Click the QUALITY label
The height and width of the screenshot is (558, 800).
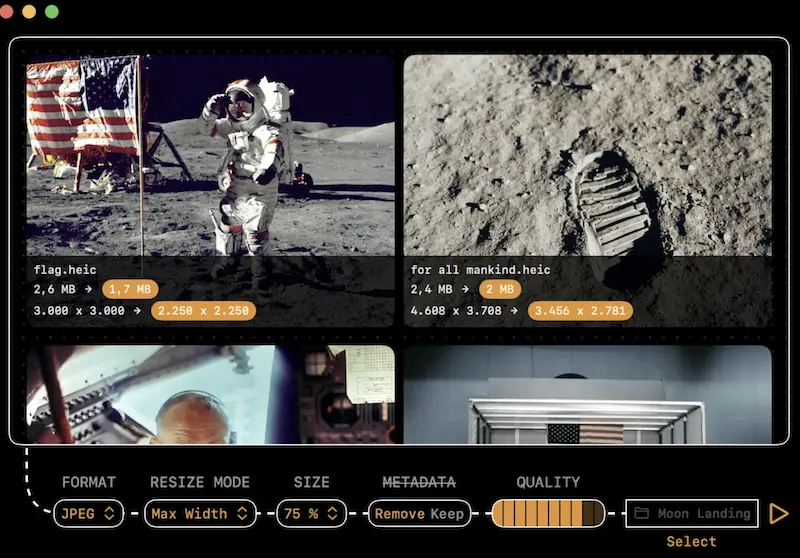point(548,482)
